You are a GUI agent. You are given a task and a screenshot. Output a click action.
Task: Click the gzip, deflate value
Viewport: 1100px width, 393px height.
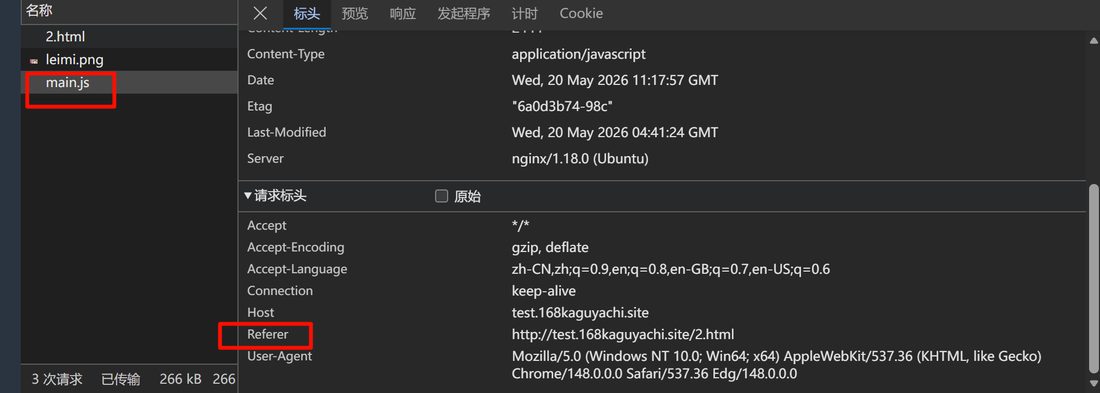click(x=550, y=247)
